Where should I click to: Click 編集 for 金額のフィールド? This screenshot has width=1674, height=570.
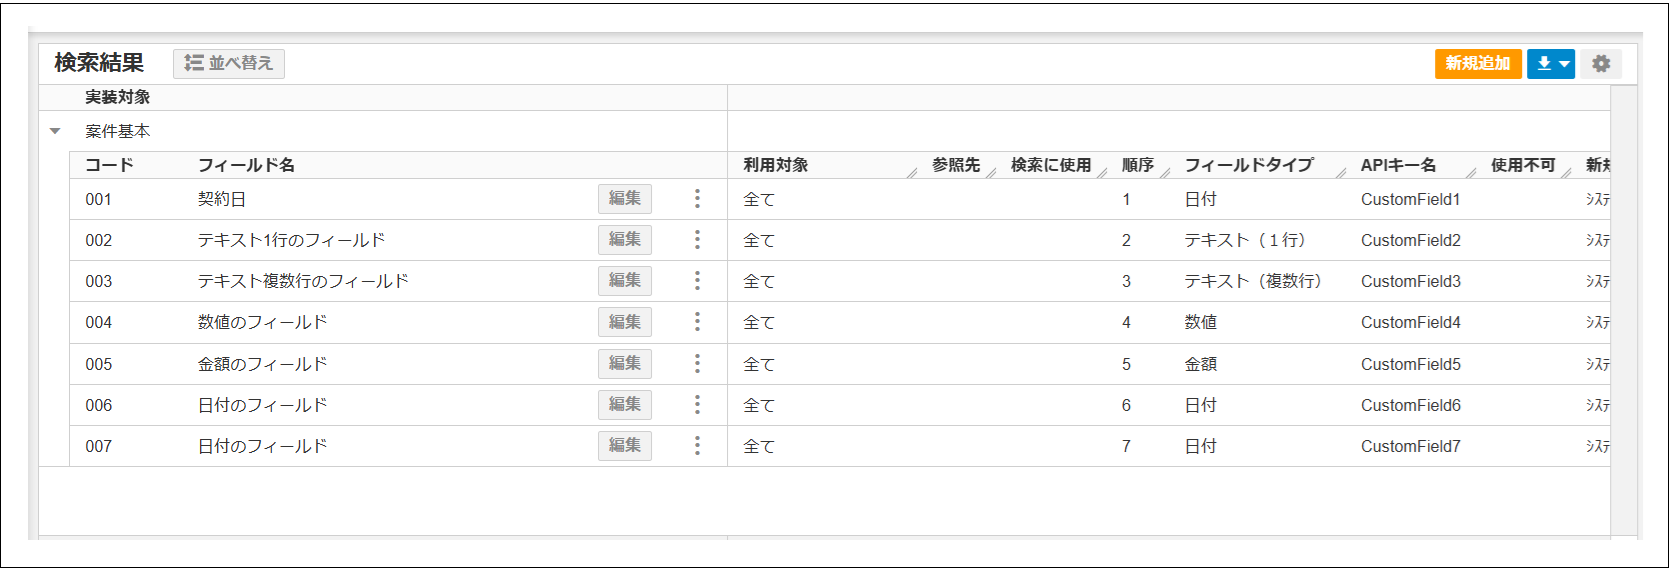625,364
